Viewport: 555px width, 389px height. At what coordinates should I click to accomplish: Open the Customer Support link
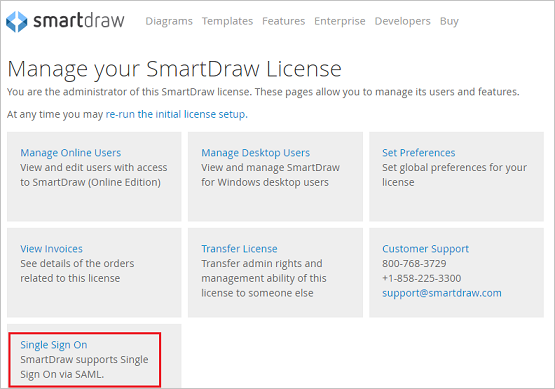click(x=425, y=249)
